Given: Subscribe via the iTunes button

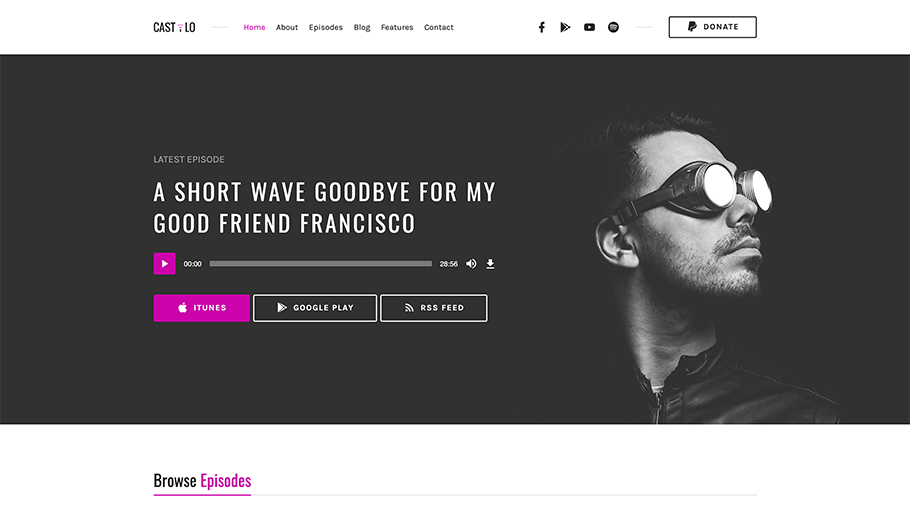Looking at the screenshot, I should click(x=201, y=308).
